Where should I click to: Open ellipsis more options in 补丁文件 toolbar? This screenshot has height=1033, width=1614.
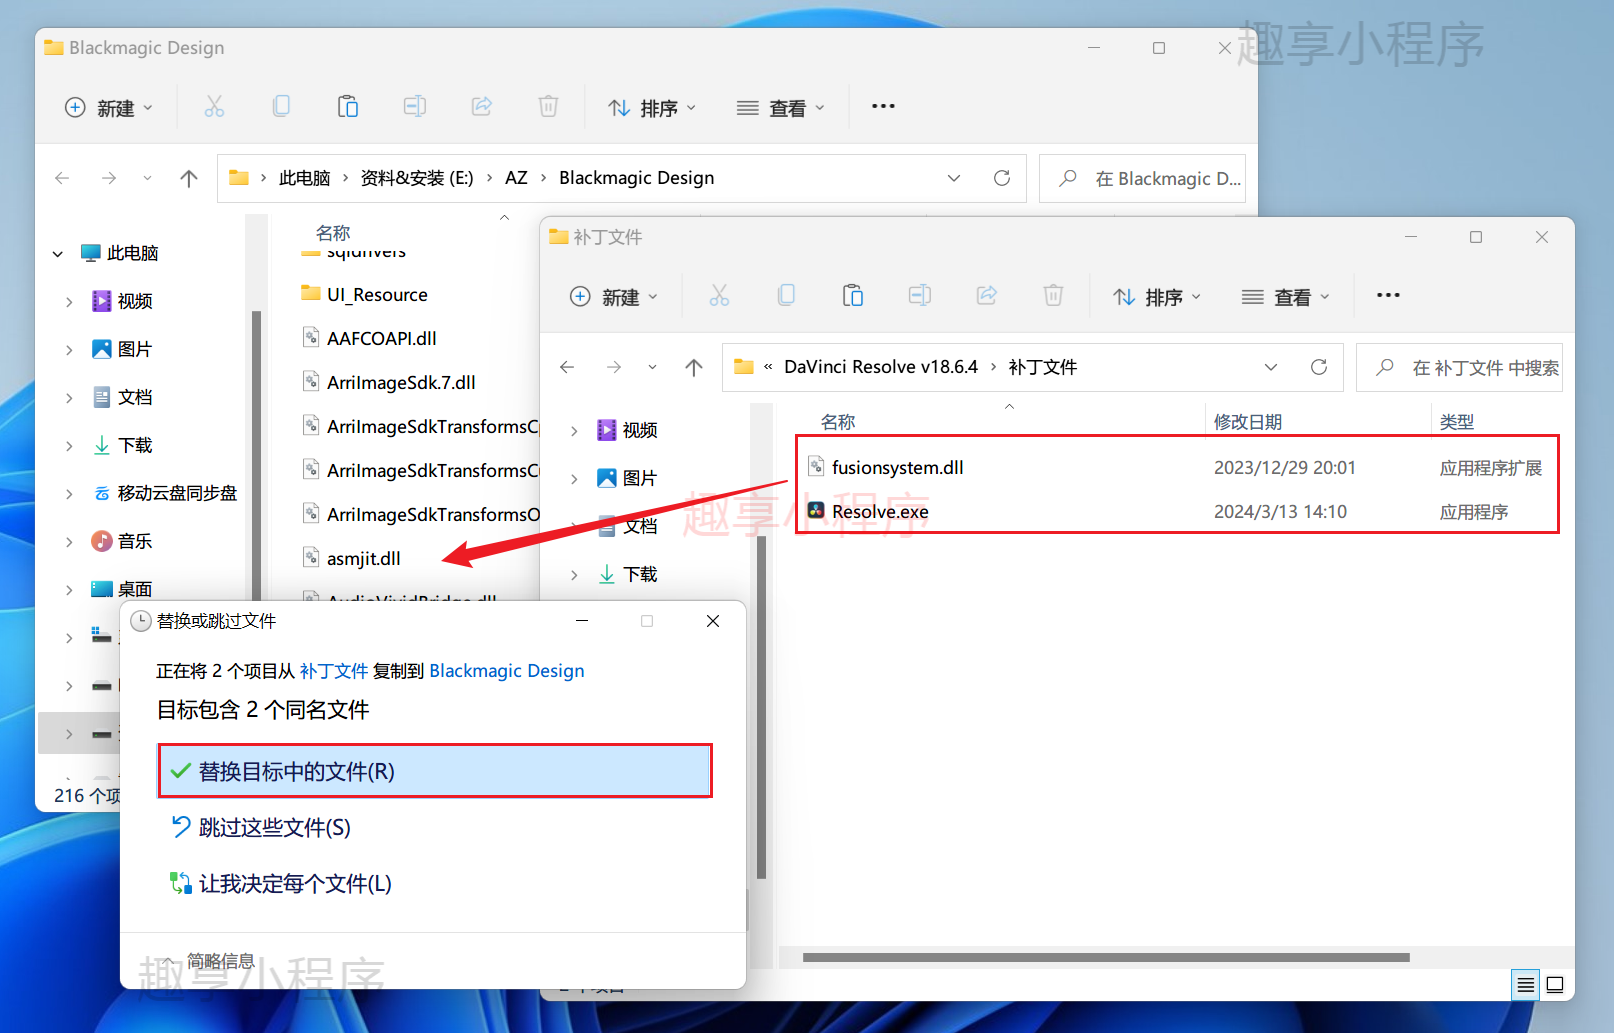1388,295
